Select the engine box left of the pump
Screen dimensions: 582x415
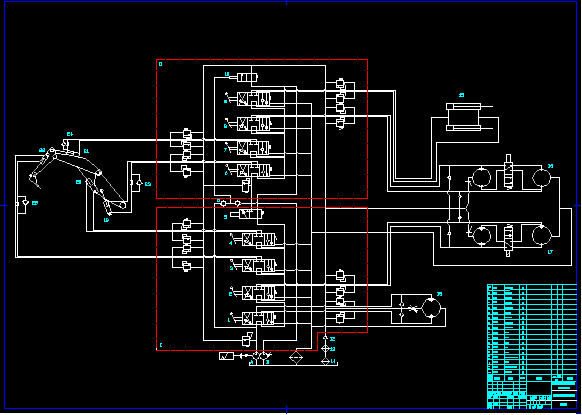pos(226,356)
